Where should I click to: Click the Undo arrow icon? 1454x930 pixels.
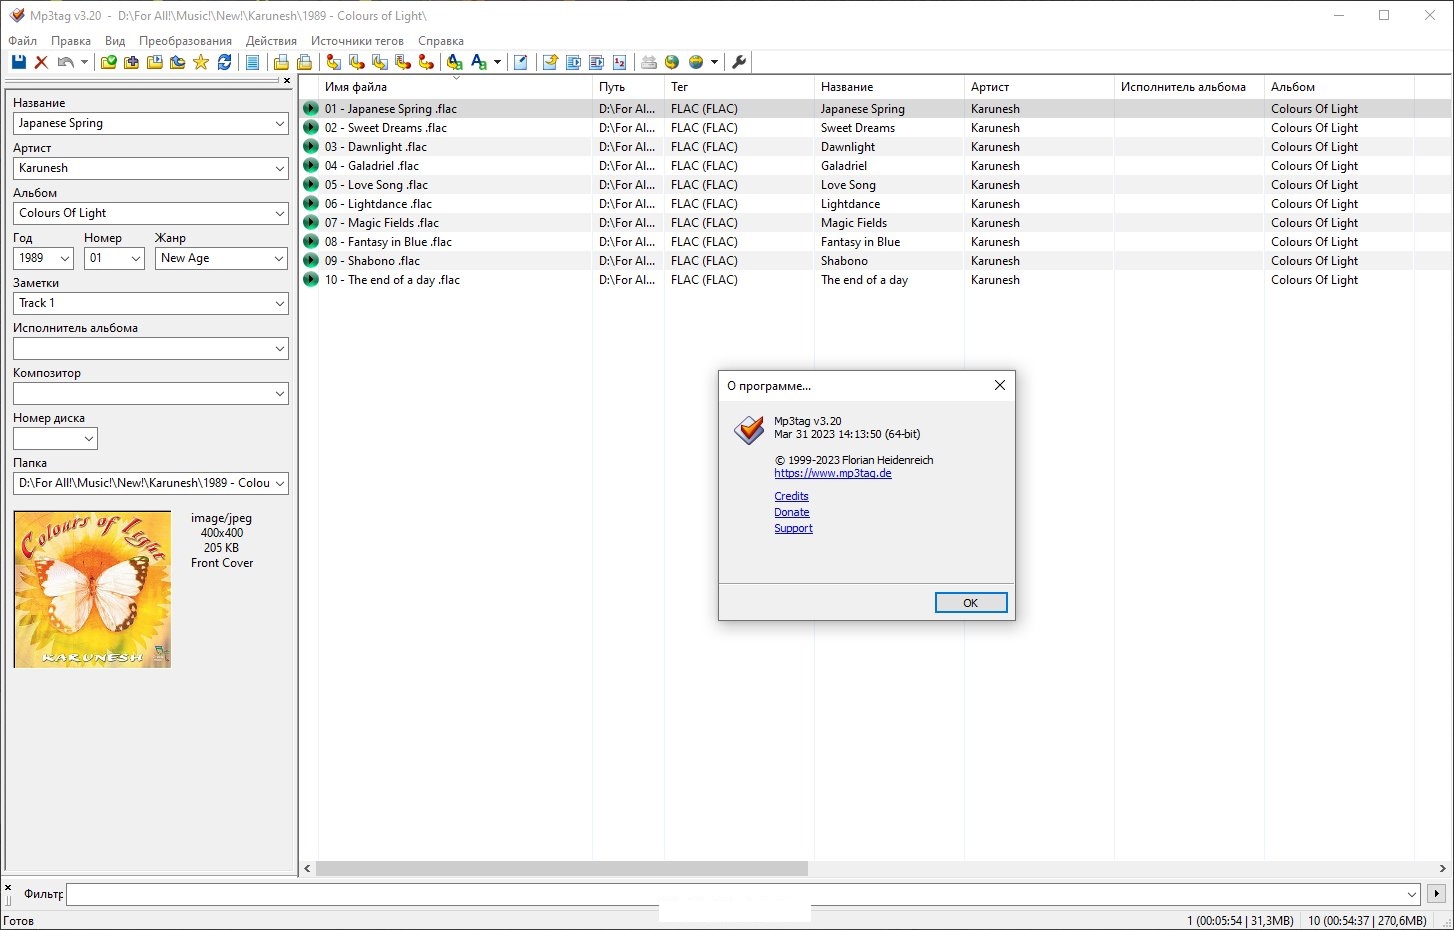65,62
